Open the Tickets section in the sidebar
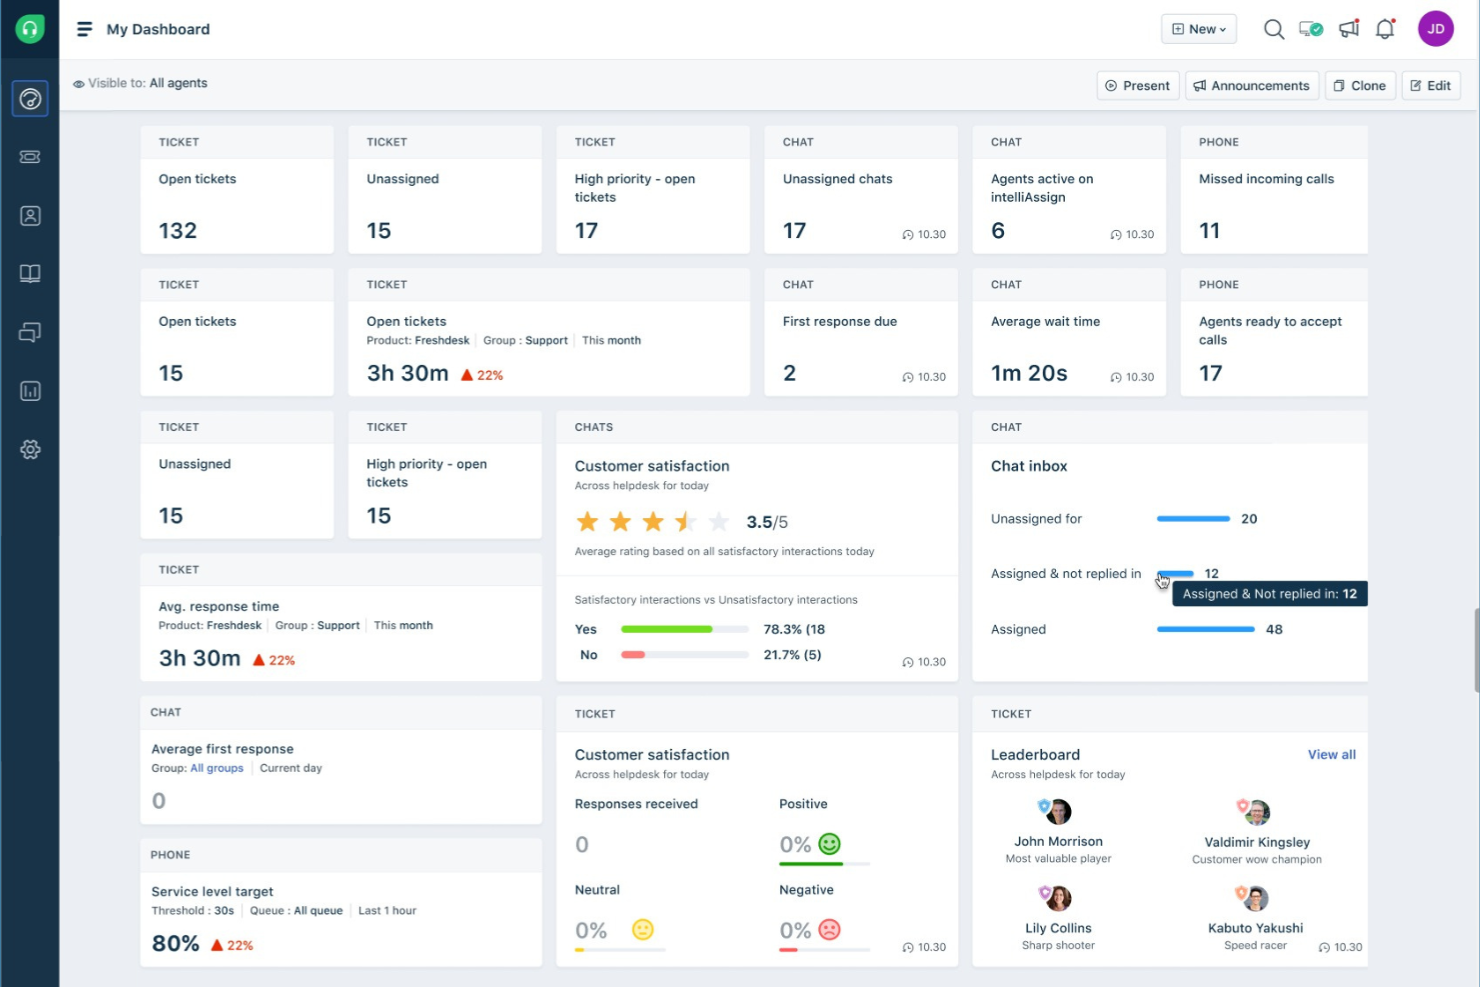The height and width of the screenshot is (987, 1480). tap(30, 157)
